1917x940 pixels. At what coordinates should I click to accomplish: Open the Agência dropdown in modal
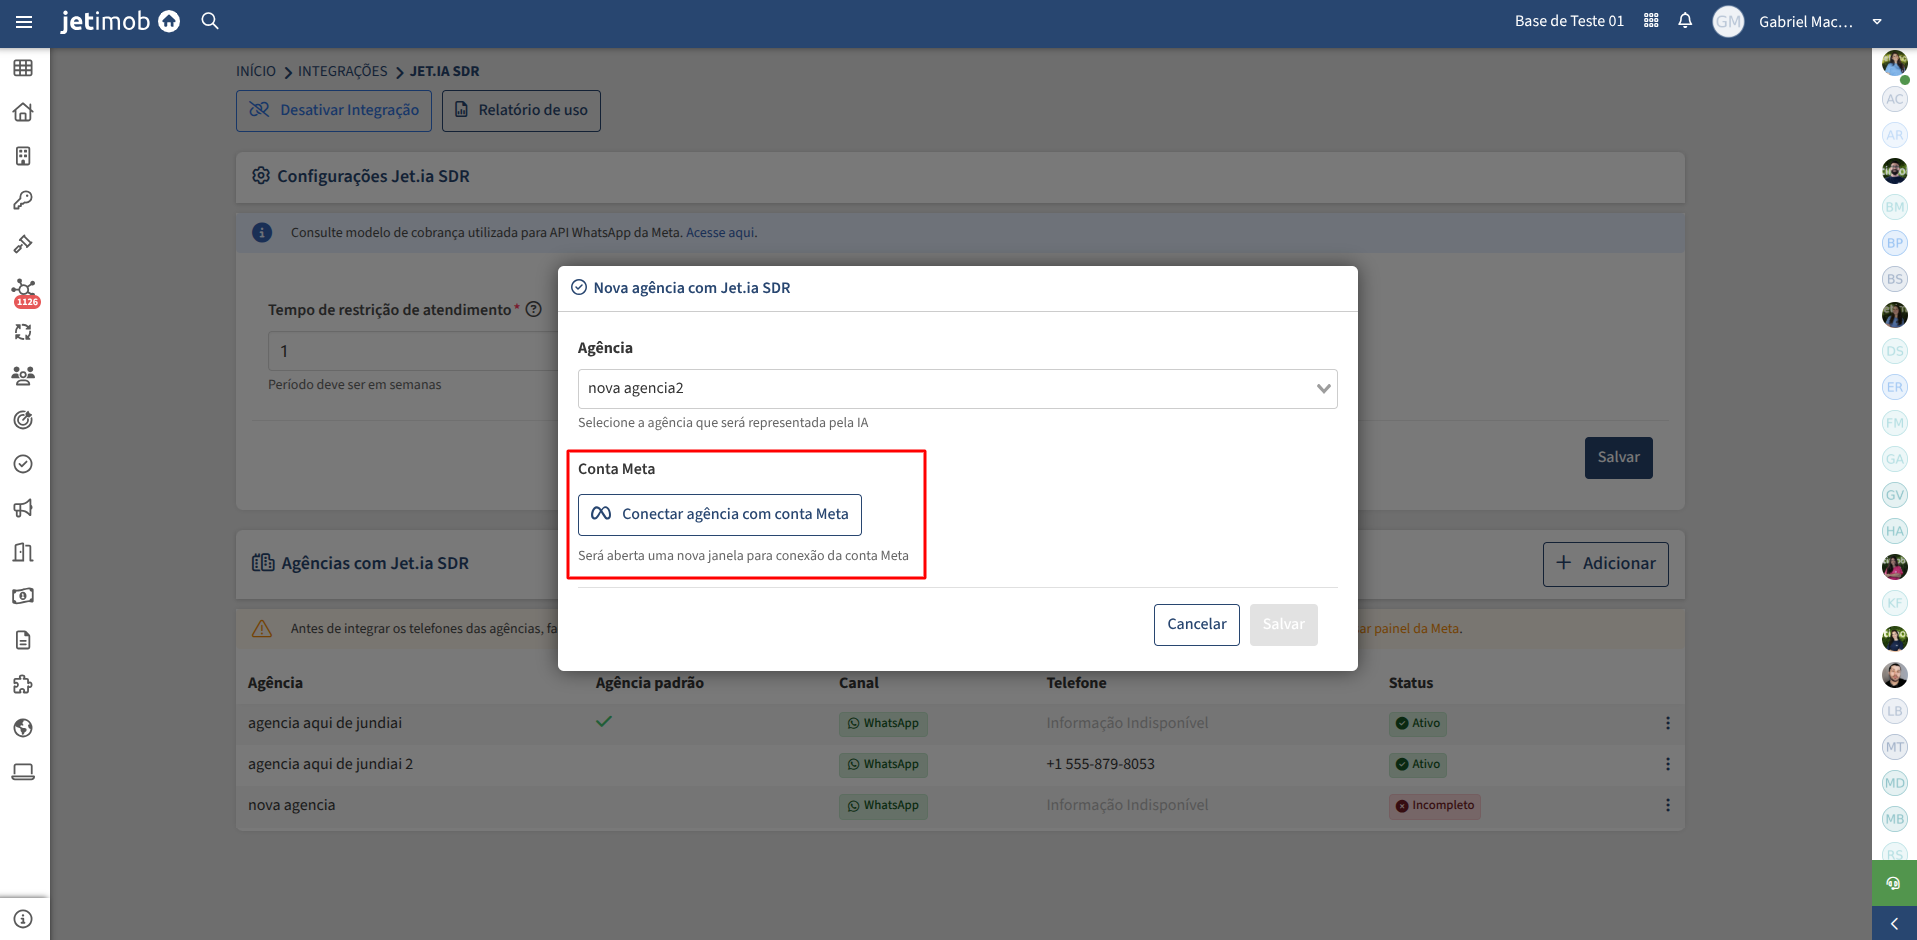pos(957,389)
